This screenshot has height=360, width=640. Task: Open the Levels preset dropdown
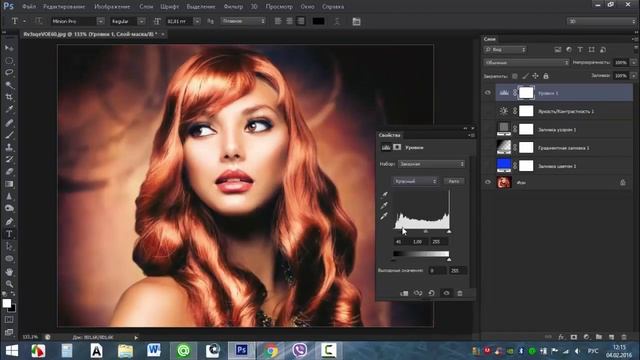(432, 164)
